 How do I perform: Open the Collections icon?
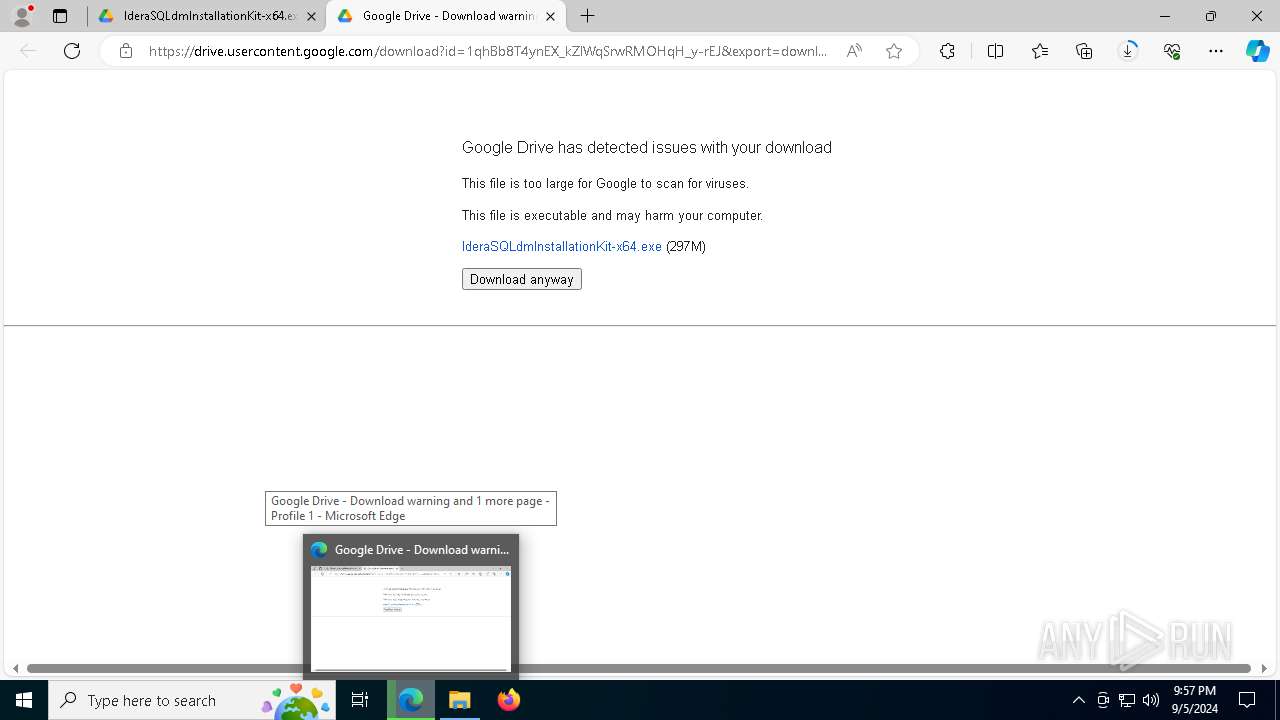click(1084, 51)
